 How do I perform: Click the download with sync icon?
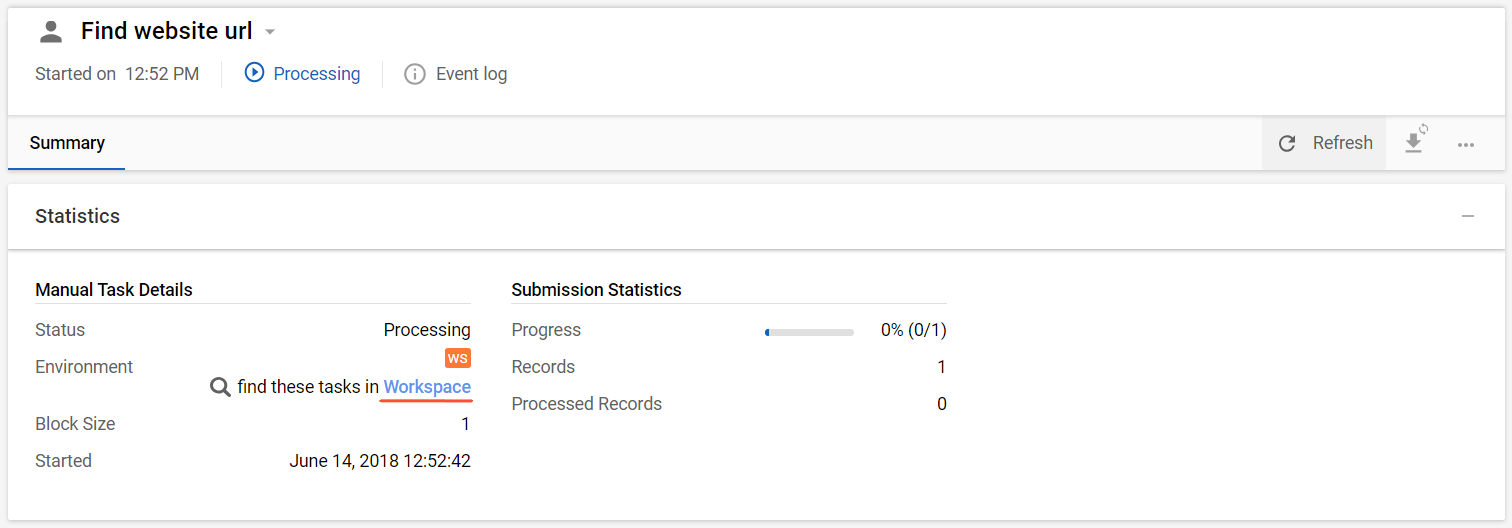pos(1415,141)
